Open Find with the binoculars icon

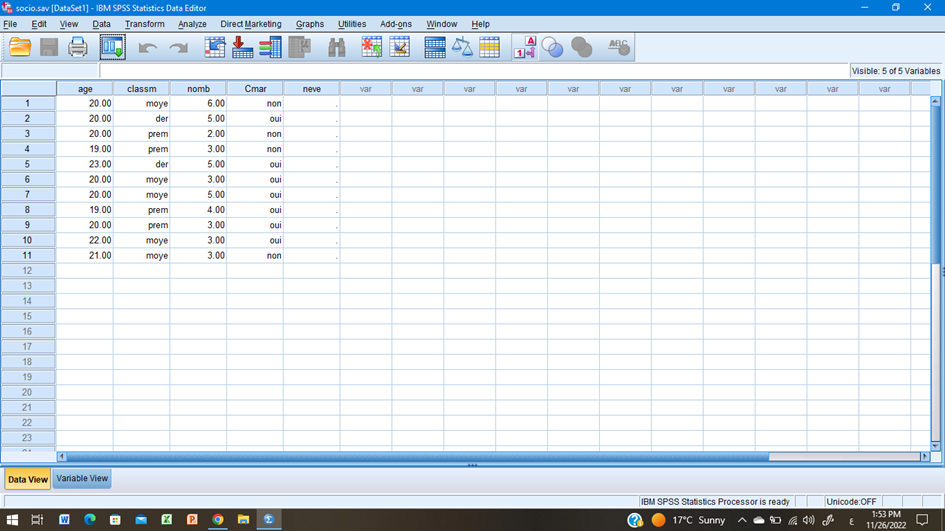(337, 47)
